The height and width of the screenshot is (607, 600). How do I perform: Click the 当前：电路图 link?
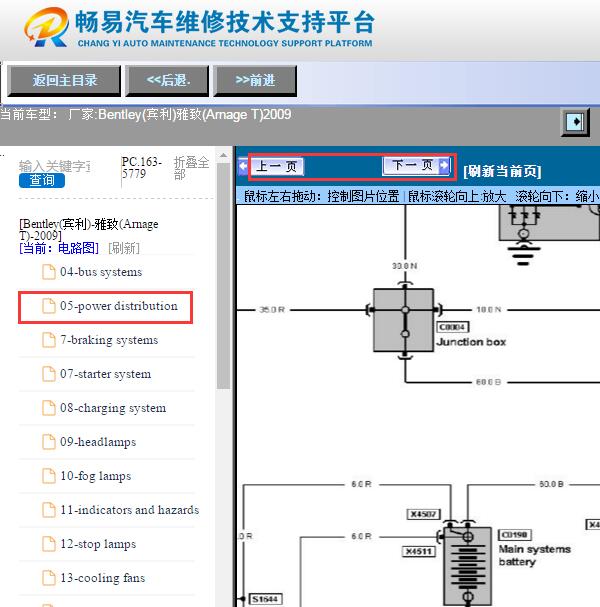click(x=59, y=248)
